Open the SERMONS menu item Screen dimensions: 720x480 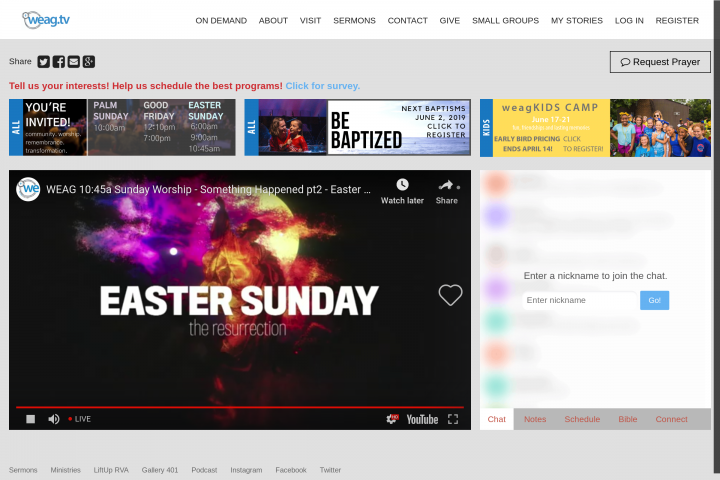(354, 21)
